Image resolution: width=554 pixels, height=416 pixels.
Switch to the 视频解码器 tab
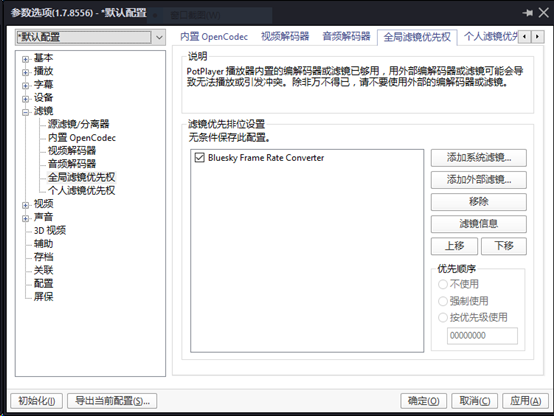(x=285, y=36)
